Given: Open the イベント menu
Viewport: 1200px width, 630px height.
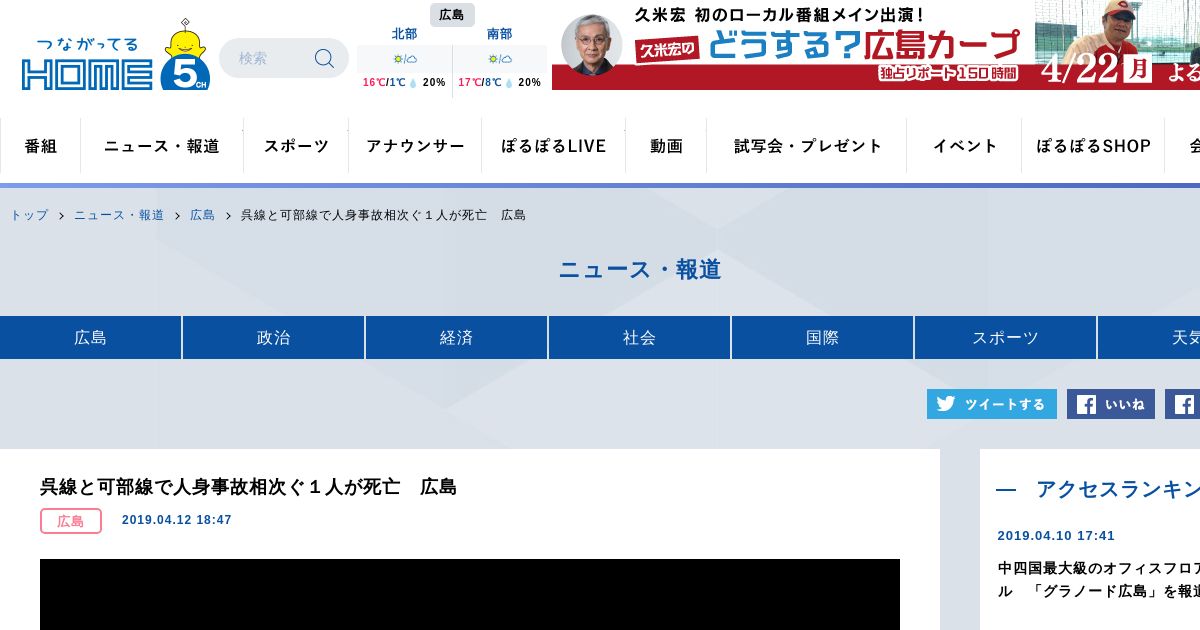Looking at the screenshot, I should (964, 146).
